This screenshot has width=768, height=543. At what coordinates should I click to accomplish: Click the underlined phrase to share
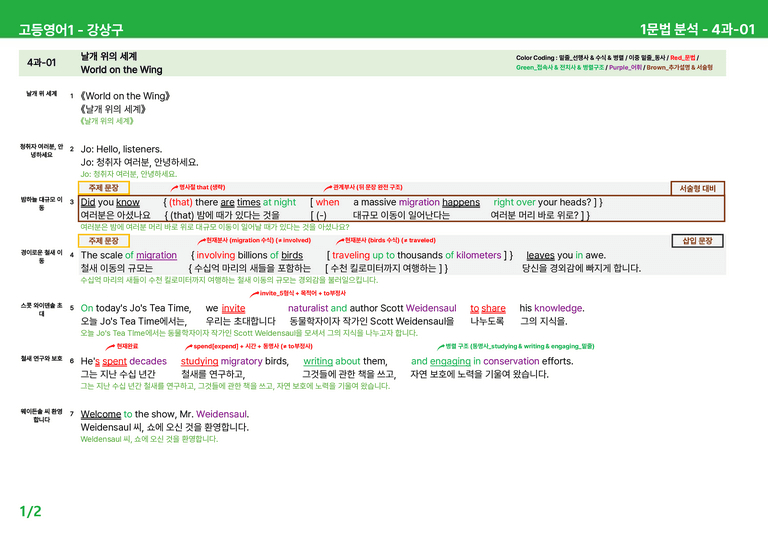click(x=488, y=308)
